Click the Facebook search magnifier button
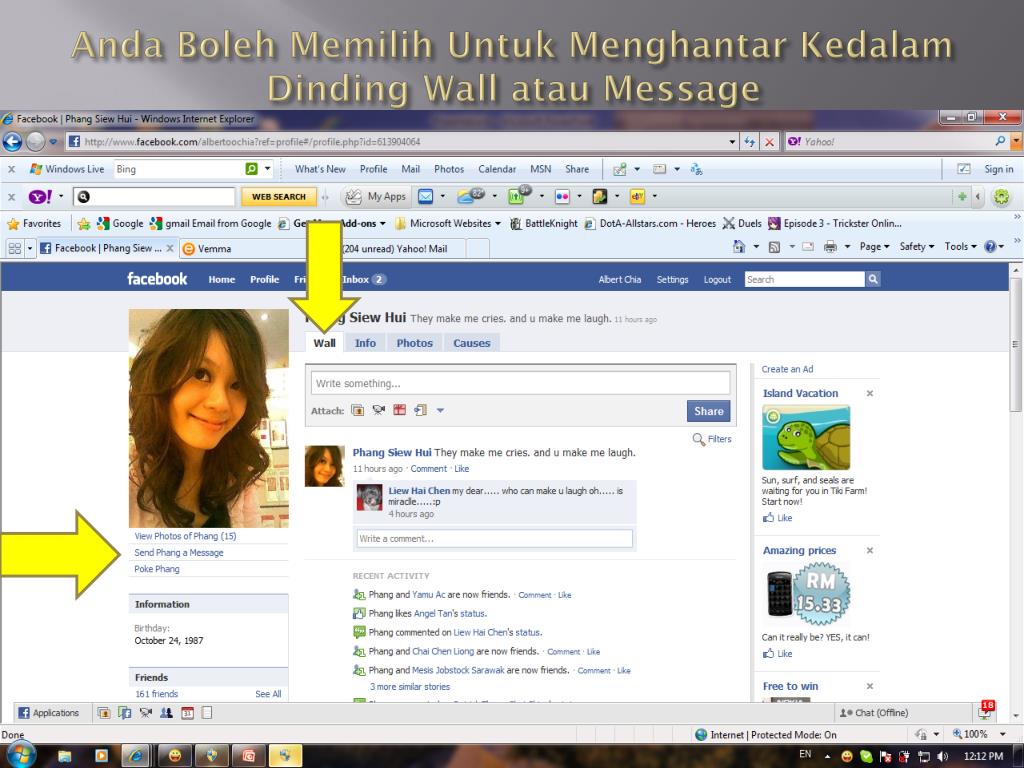The image size is (1024, 768). point(872,280)
